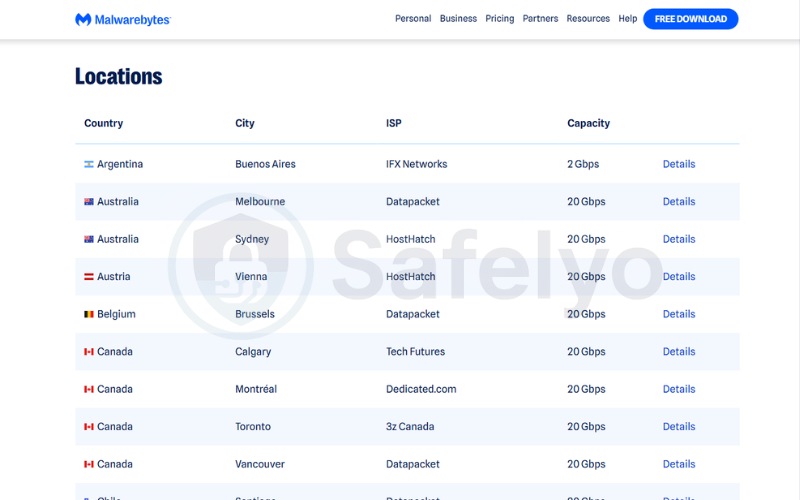Click the Capacity column header

coord(588,123)
